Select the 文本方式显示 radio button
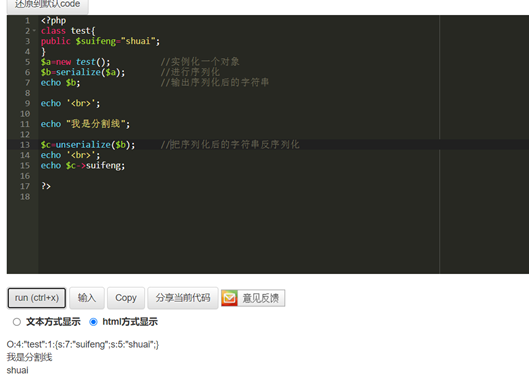 (x=17, y=322)
